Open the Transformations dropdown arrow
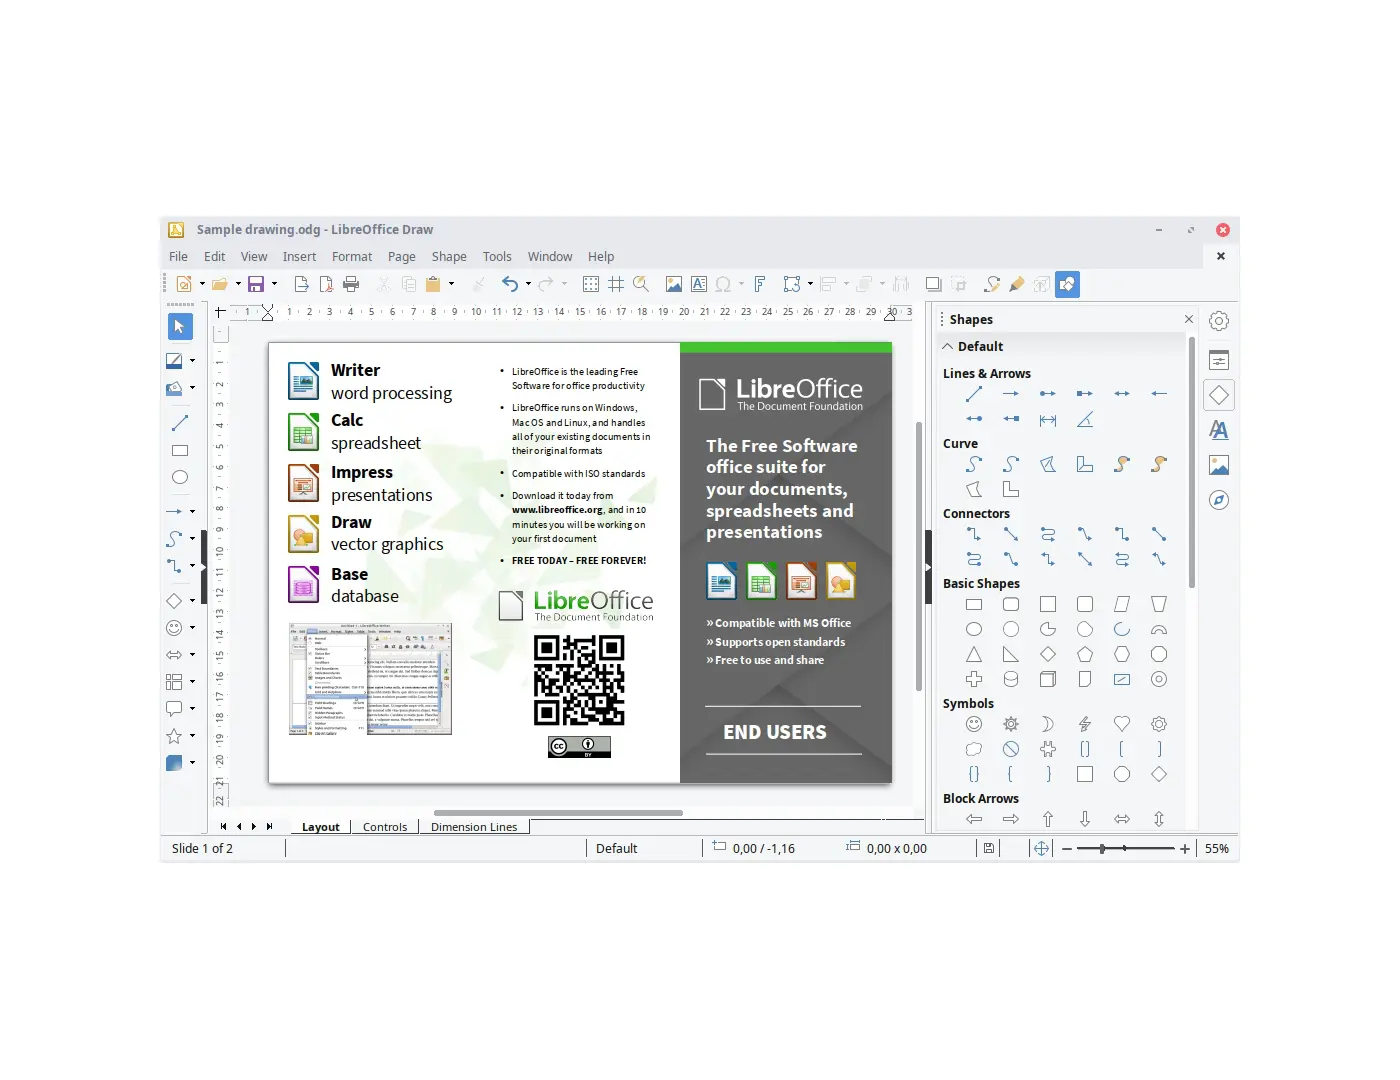This screenshot has width=1400, height=1080. tap(810, 284)
